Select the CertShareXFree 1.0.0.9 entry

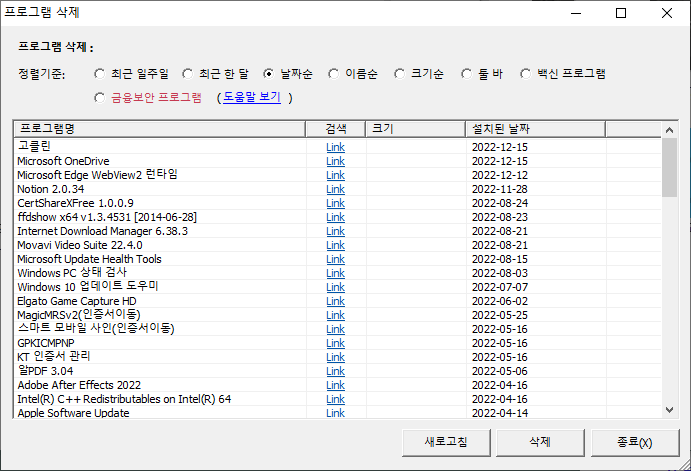click(x=338, y=203)
